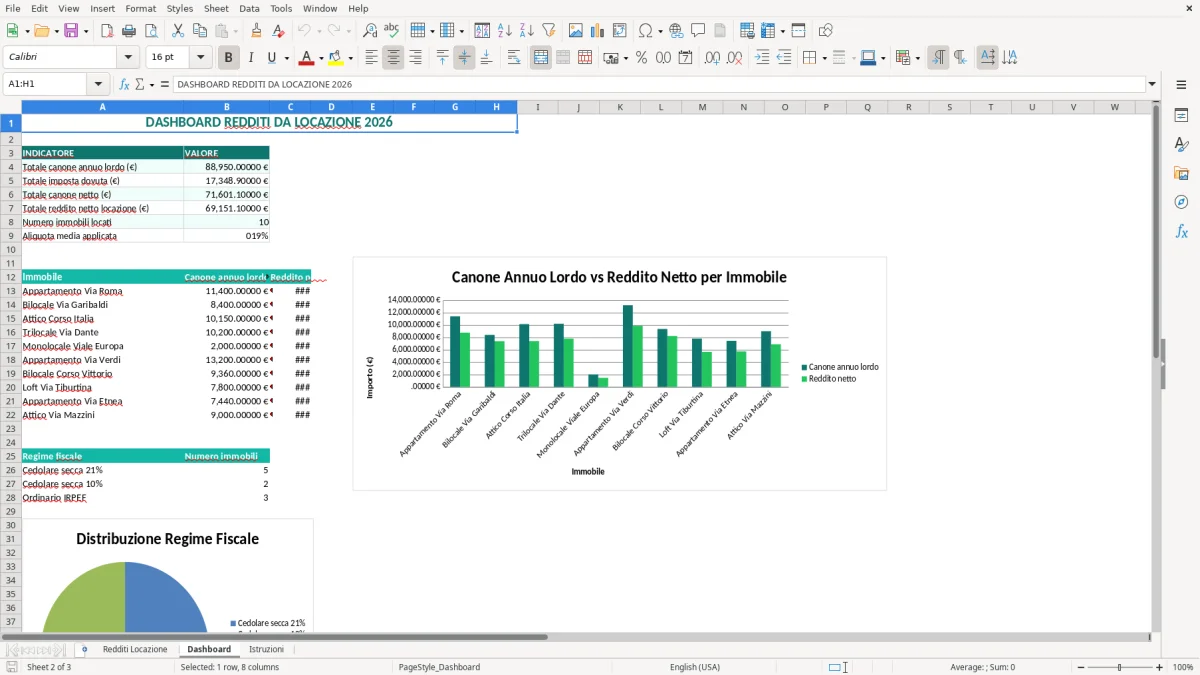Open the sidebar Navigator compass icon
The width and height of the screenshot is (1200, 675).
click(1181, 202)
